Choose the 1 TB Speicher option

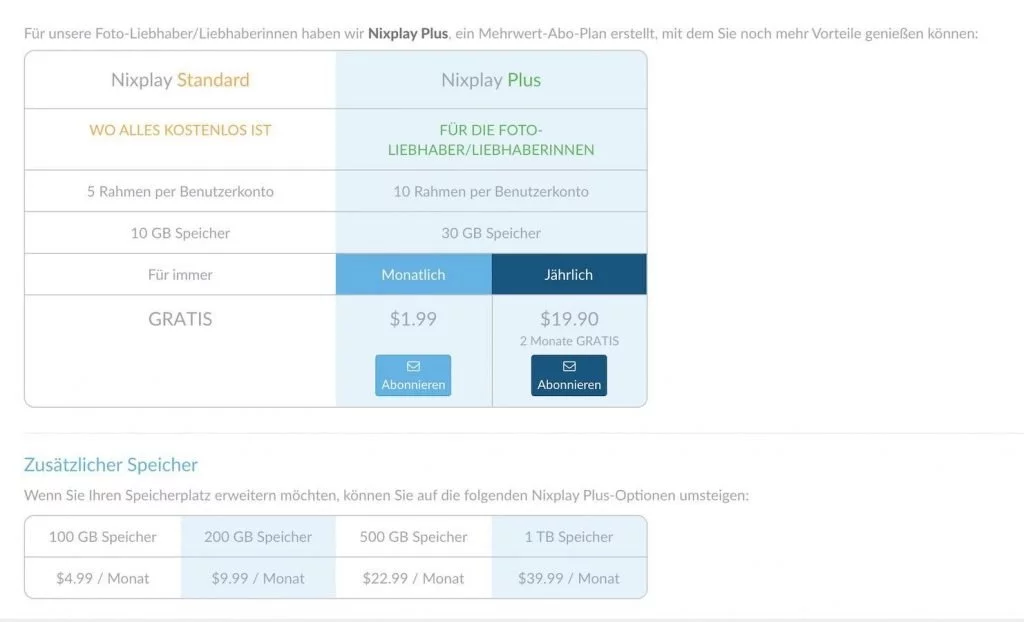click(569, 536)
